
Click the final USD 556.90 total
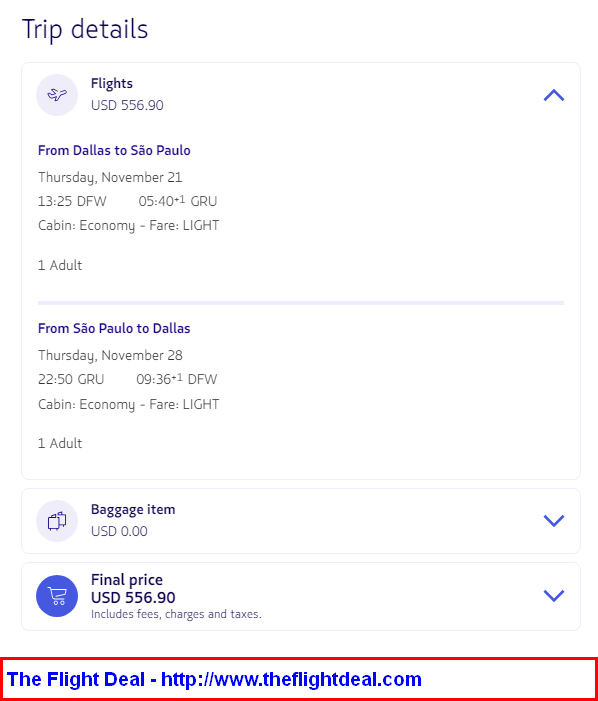click(133, 598)
